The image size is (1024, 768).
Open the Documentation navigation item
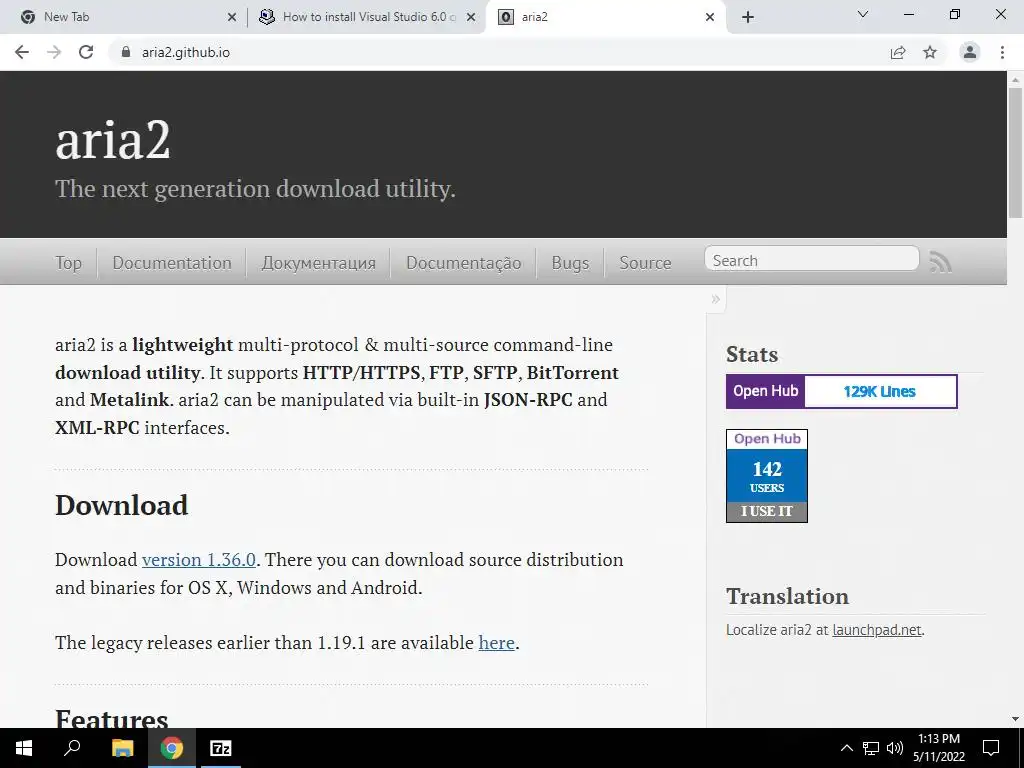coord(172,263)
